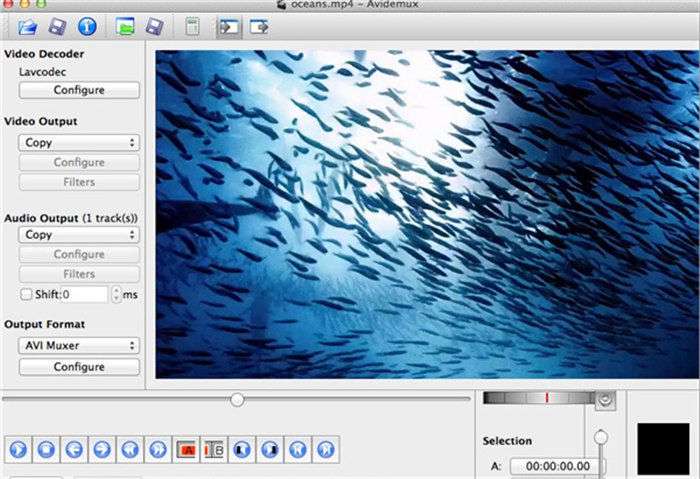700x479 pixels.
Task: Click Filters under Audio Output
Action: [x=79, y=274]
